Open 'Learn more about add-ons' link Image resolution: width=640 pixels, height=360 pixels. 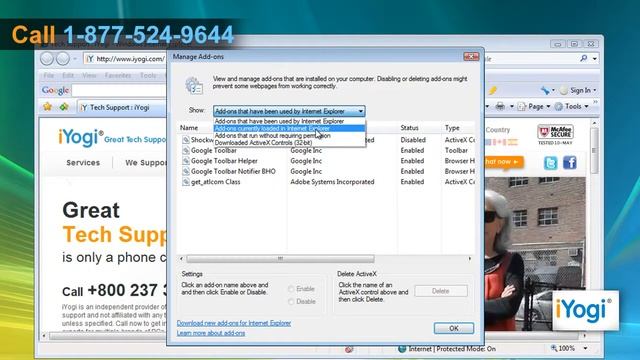(x=211, y=333)
